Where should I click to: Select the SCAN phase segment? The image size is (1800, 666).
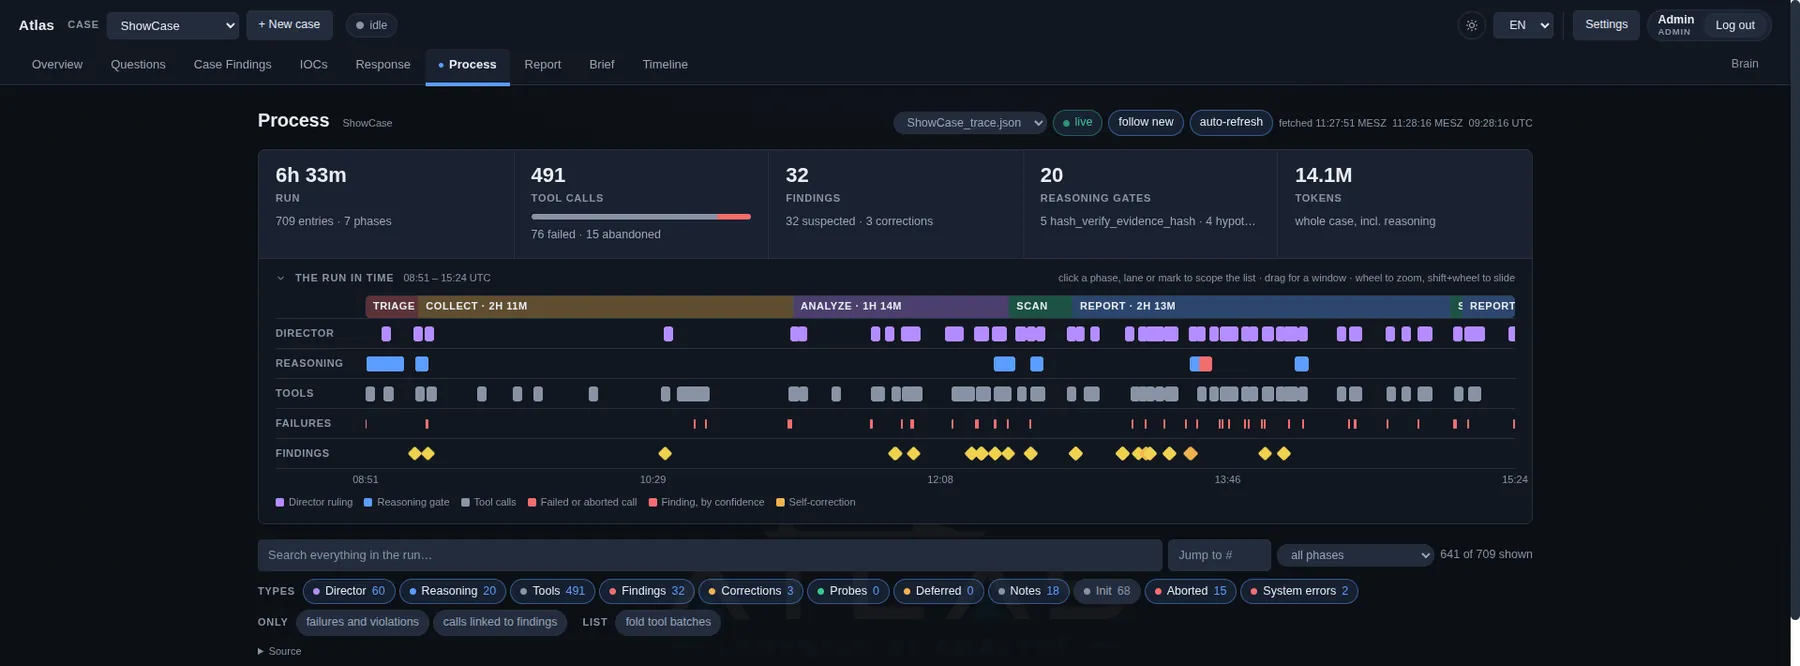point(1040,306)
